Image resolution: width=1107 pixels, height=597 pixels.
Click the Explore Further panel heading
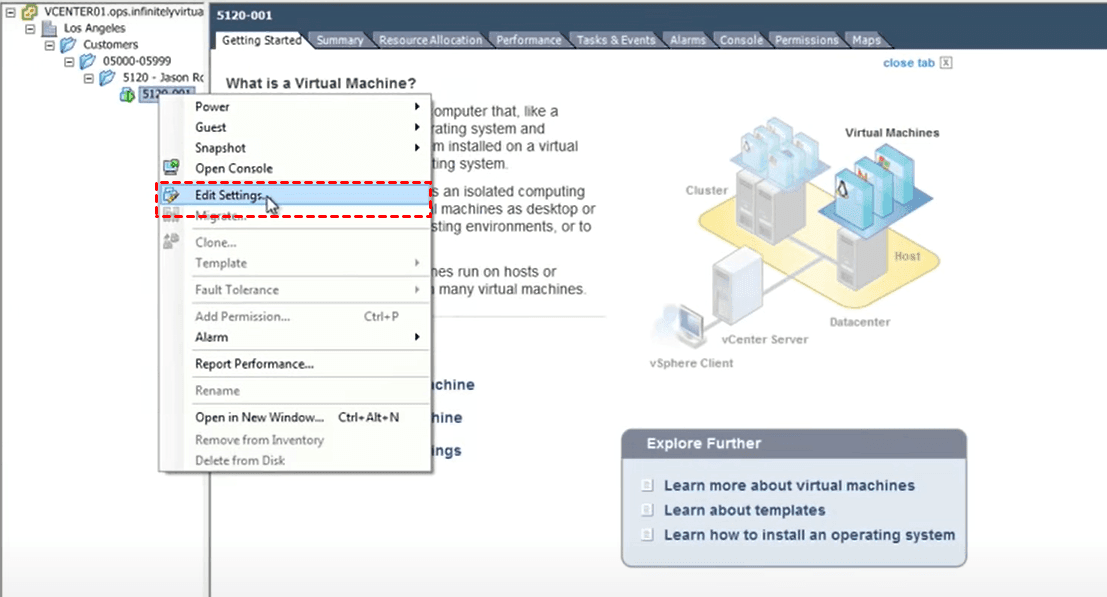point(704,444)
